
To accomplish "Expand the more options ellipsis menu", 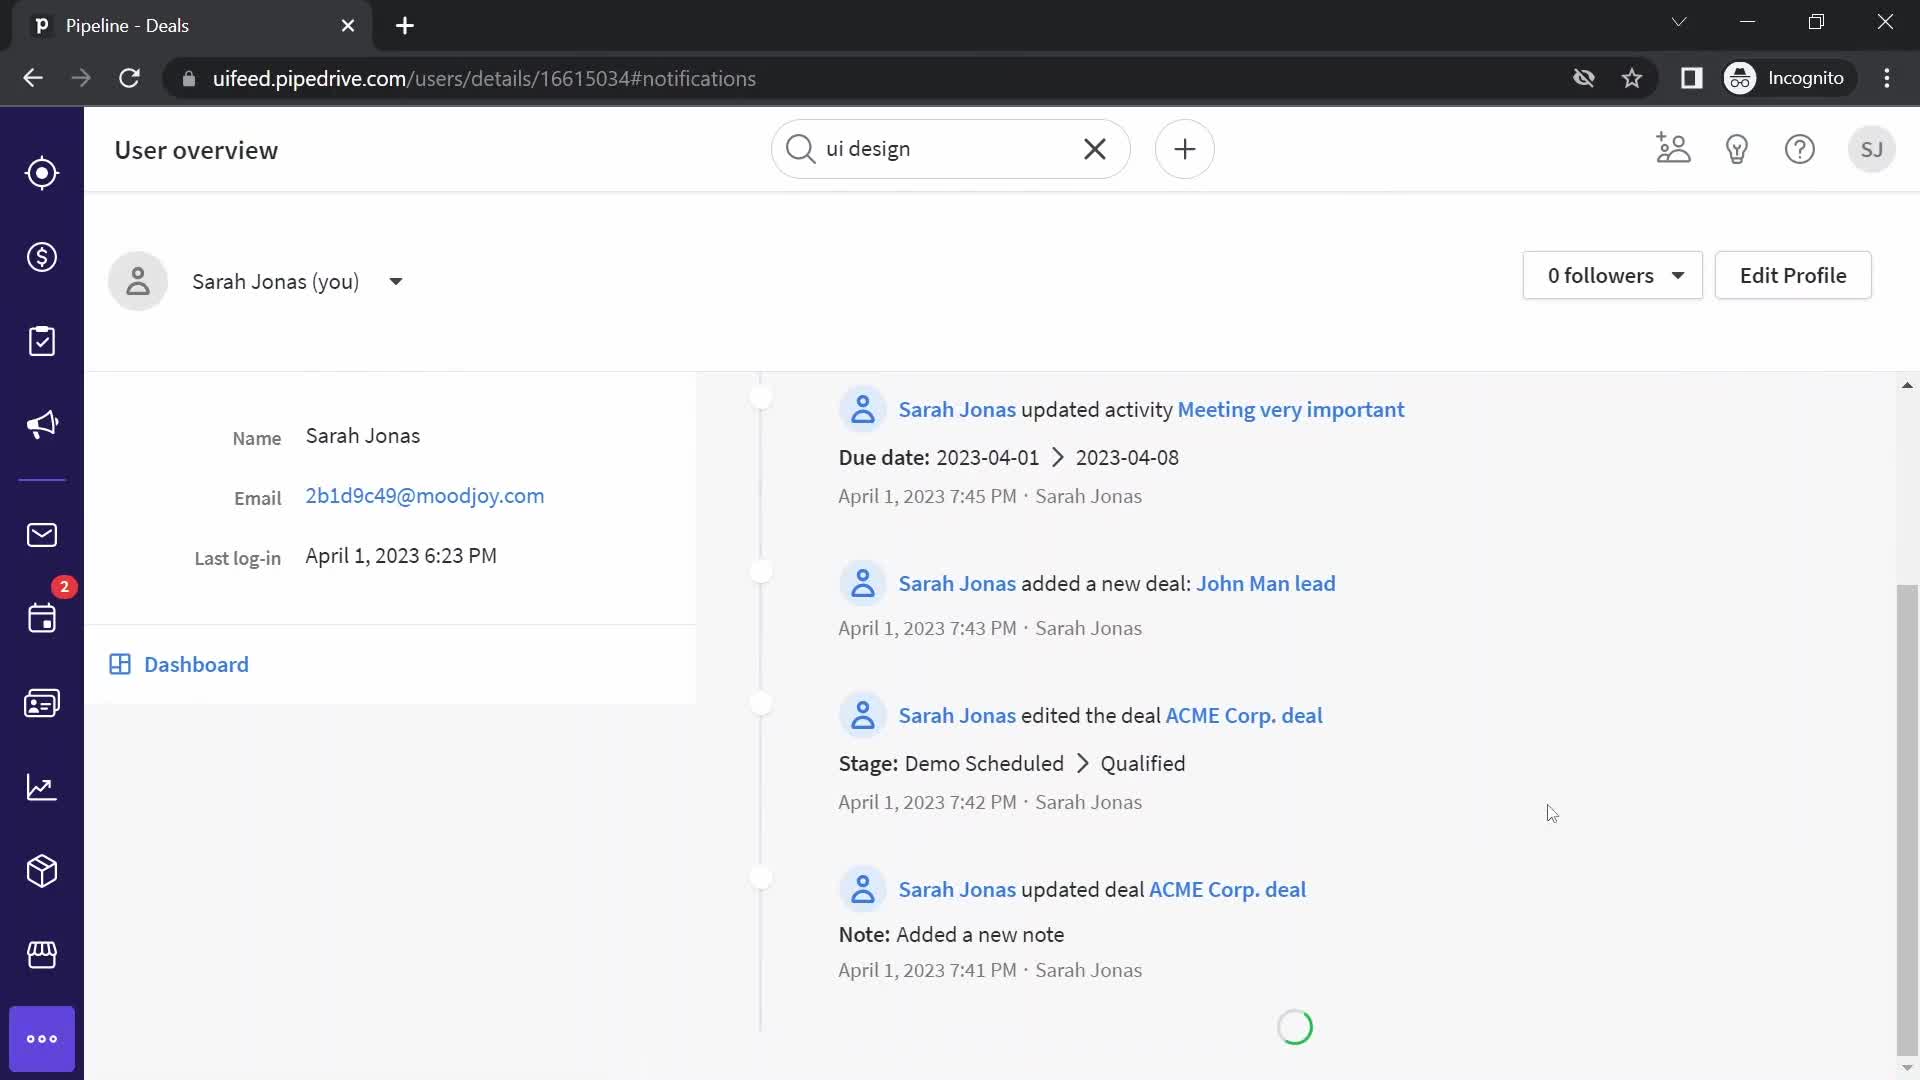I will tap(41, 1038).
